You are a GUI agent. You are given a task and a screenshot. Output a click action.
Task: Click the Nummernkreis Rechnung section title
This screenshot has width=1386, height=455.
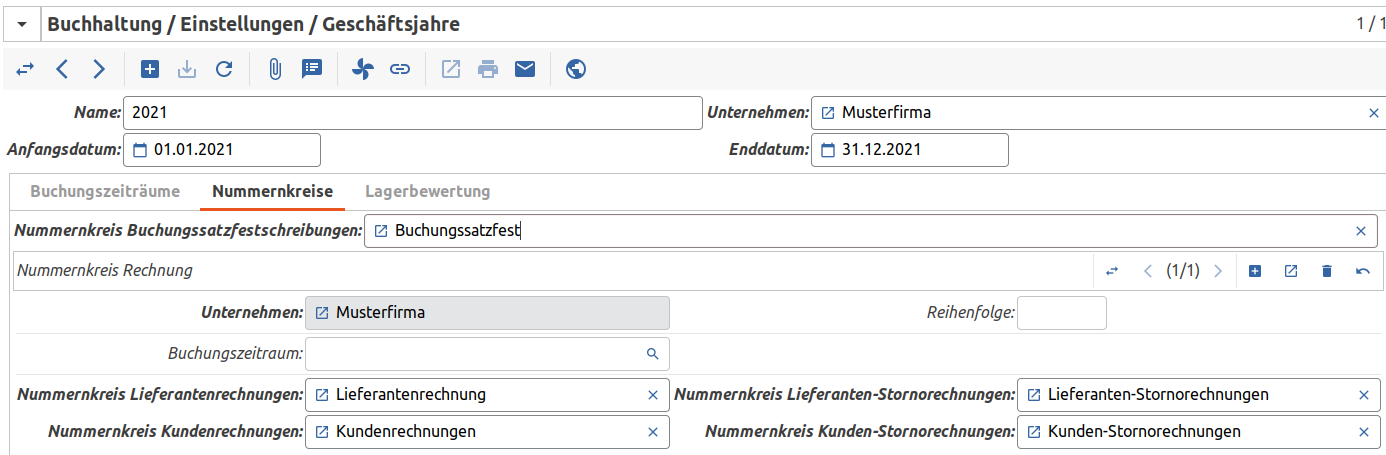[105, 271]
